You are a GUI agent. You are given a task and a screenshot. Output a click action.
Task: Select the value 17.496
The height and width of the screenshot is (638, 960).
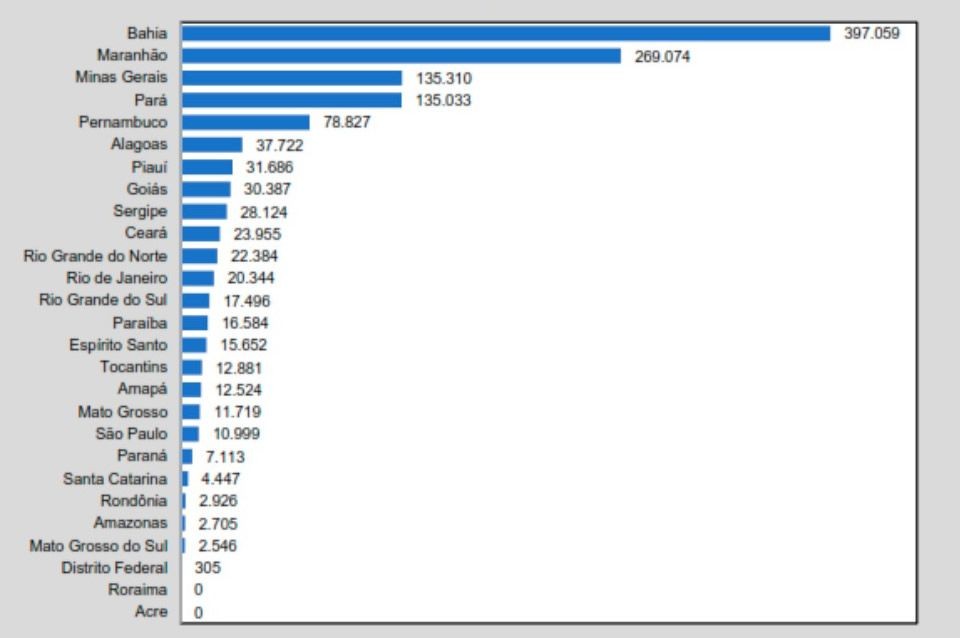click(x=247, y=301)
